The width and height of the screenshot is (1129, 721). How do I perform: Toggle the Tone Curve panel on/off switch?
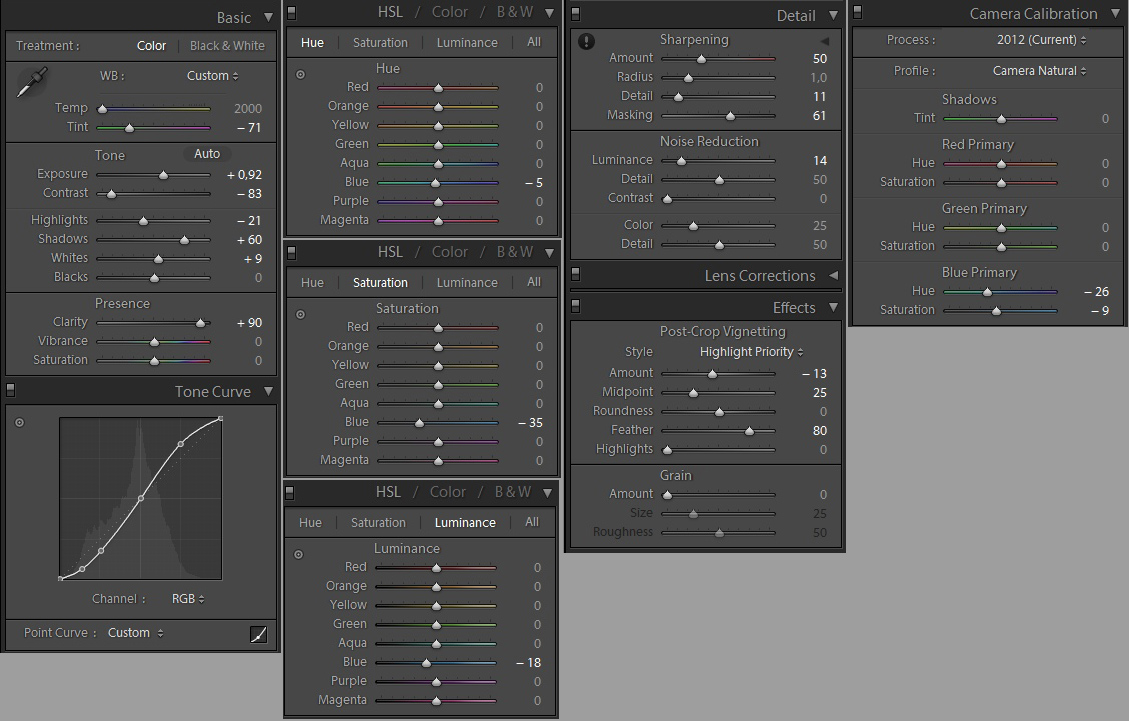[11, 390]
